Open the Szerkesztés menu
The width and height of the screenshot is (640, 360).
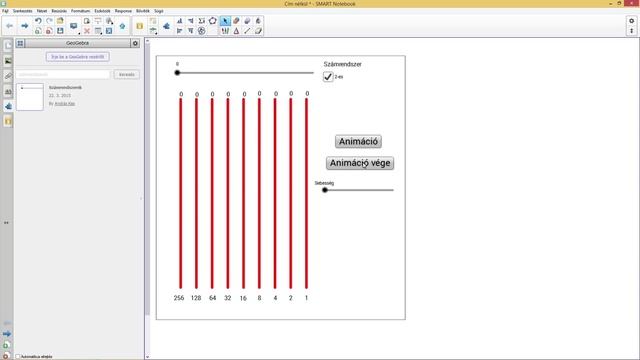tap(22, 11)
